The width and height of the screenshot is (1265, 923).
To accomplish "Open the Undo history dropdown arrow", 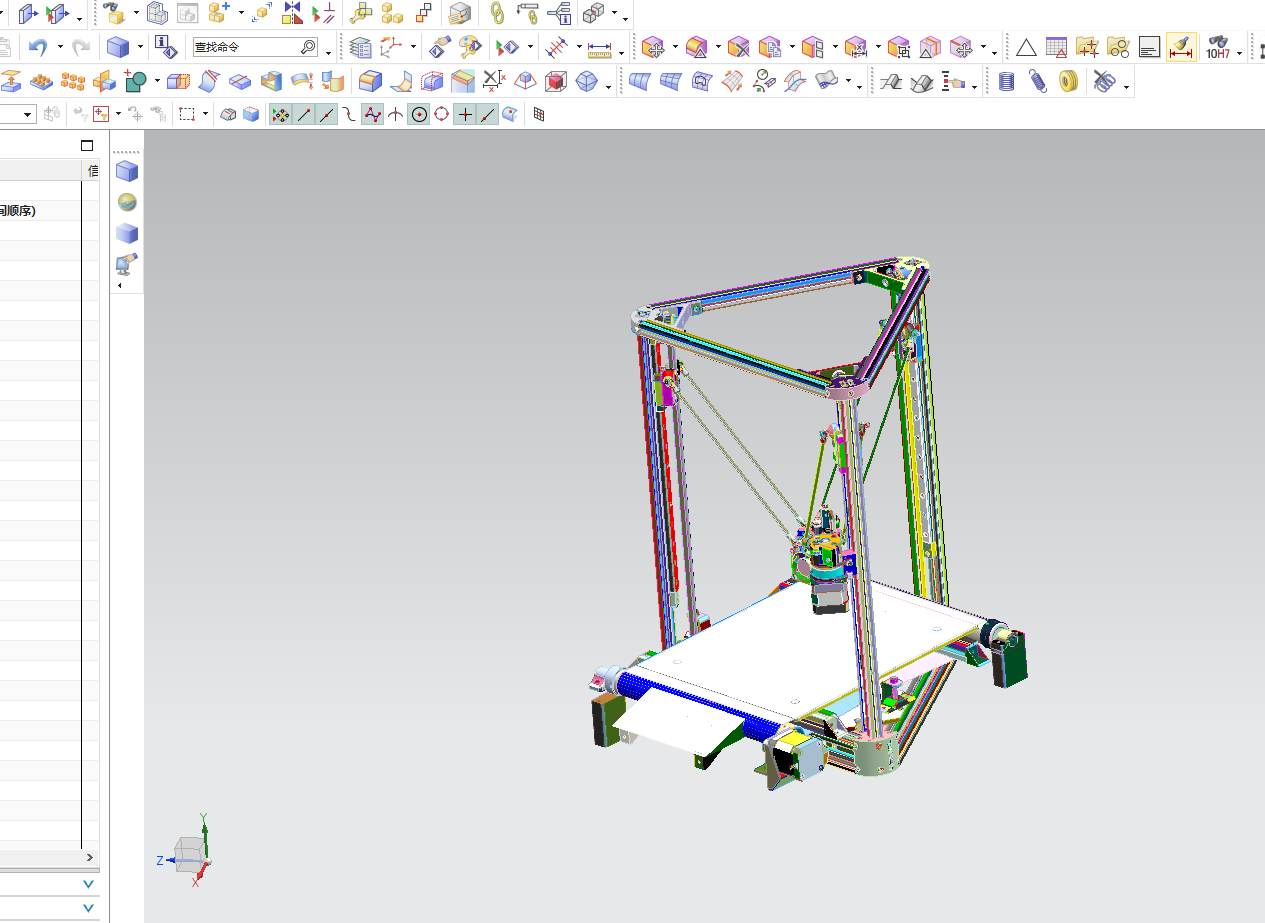I will tap(60, 47).
